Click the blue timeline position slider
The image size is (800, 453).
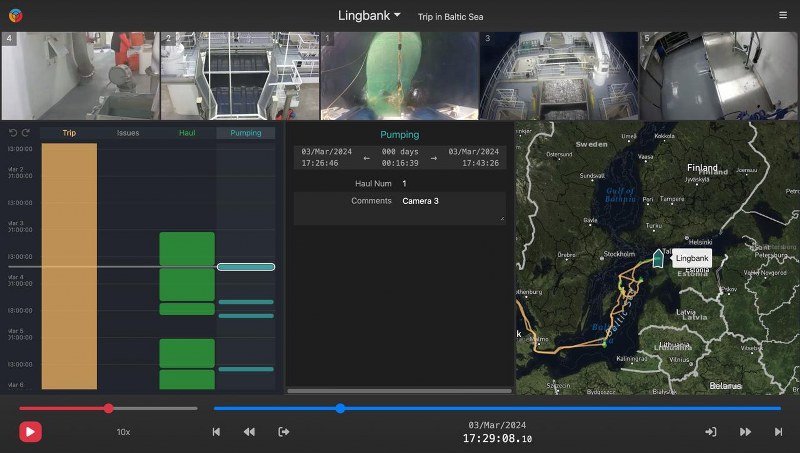coord(340,408)
